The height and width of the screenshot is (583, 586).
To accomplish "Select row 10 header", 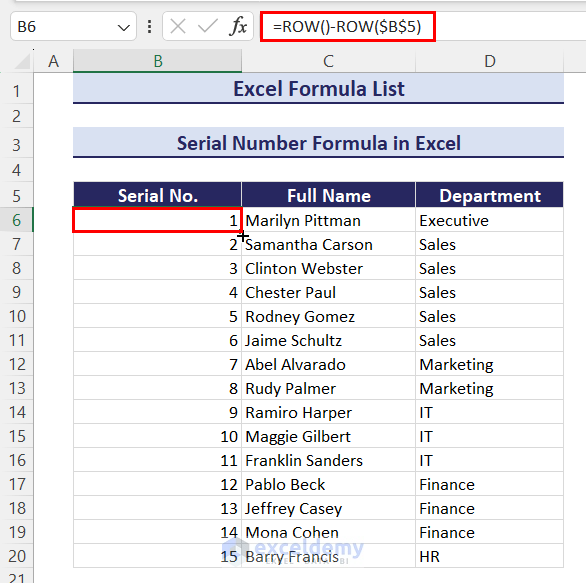I will pos(16,316).
